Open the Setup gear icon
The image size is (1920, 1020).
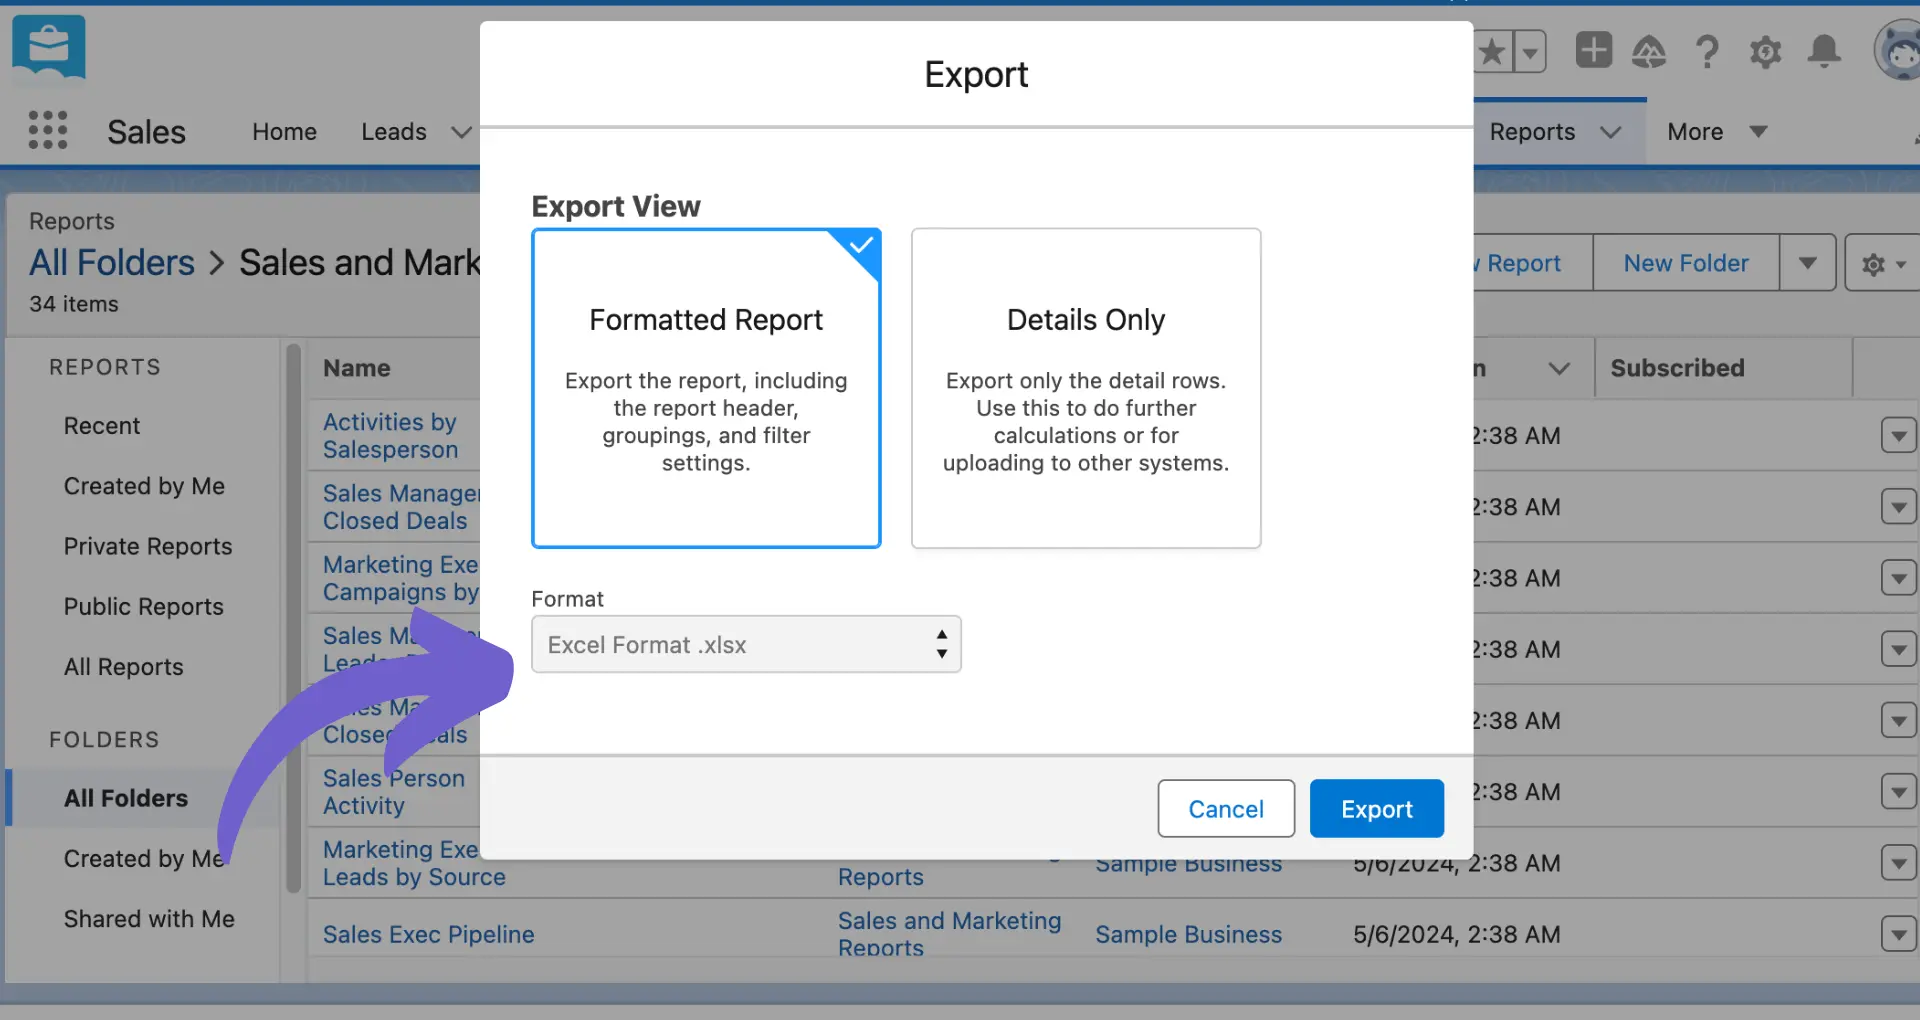pos(1766,51)
